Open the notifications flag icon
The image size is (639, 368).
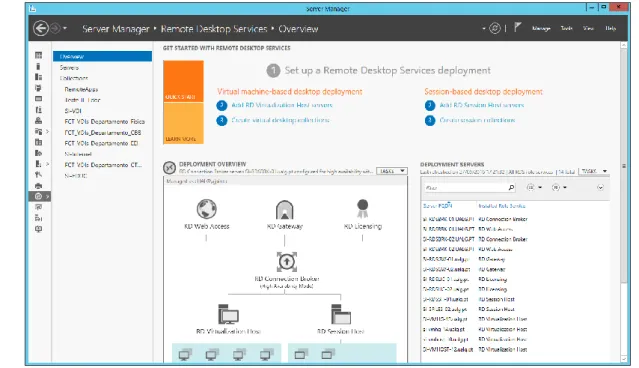[x=517, y=28]
